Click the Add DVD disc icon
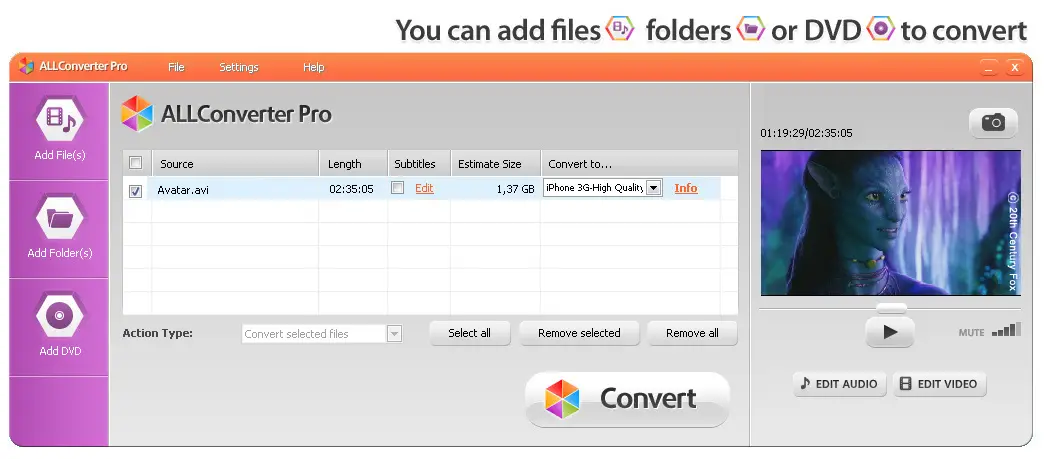This screenshot has height=459, width=1044. (60, 315)
